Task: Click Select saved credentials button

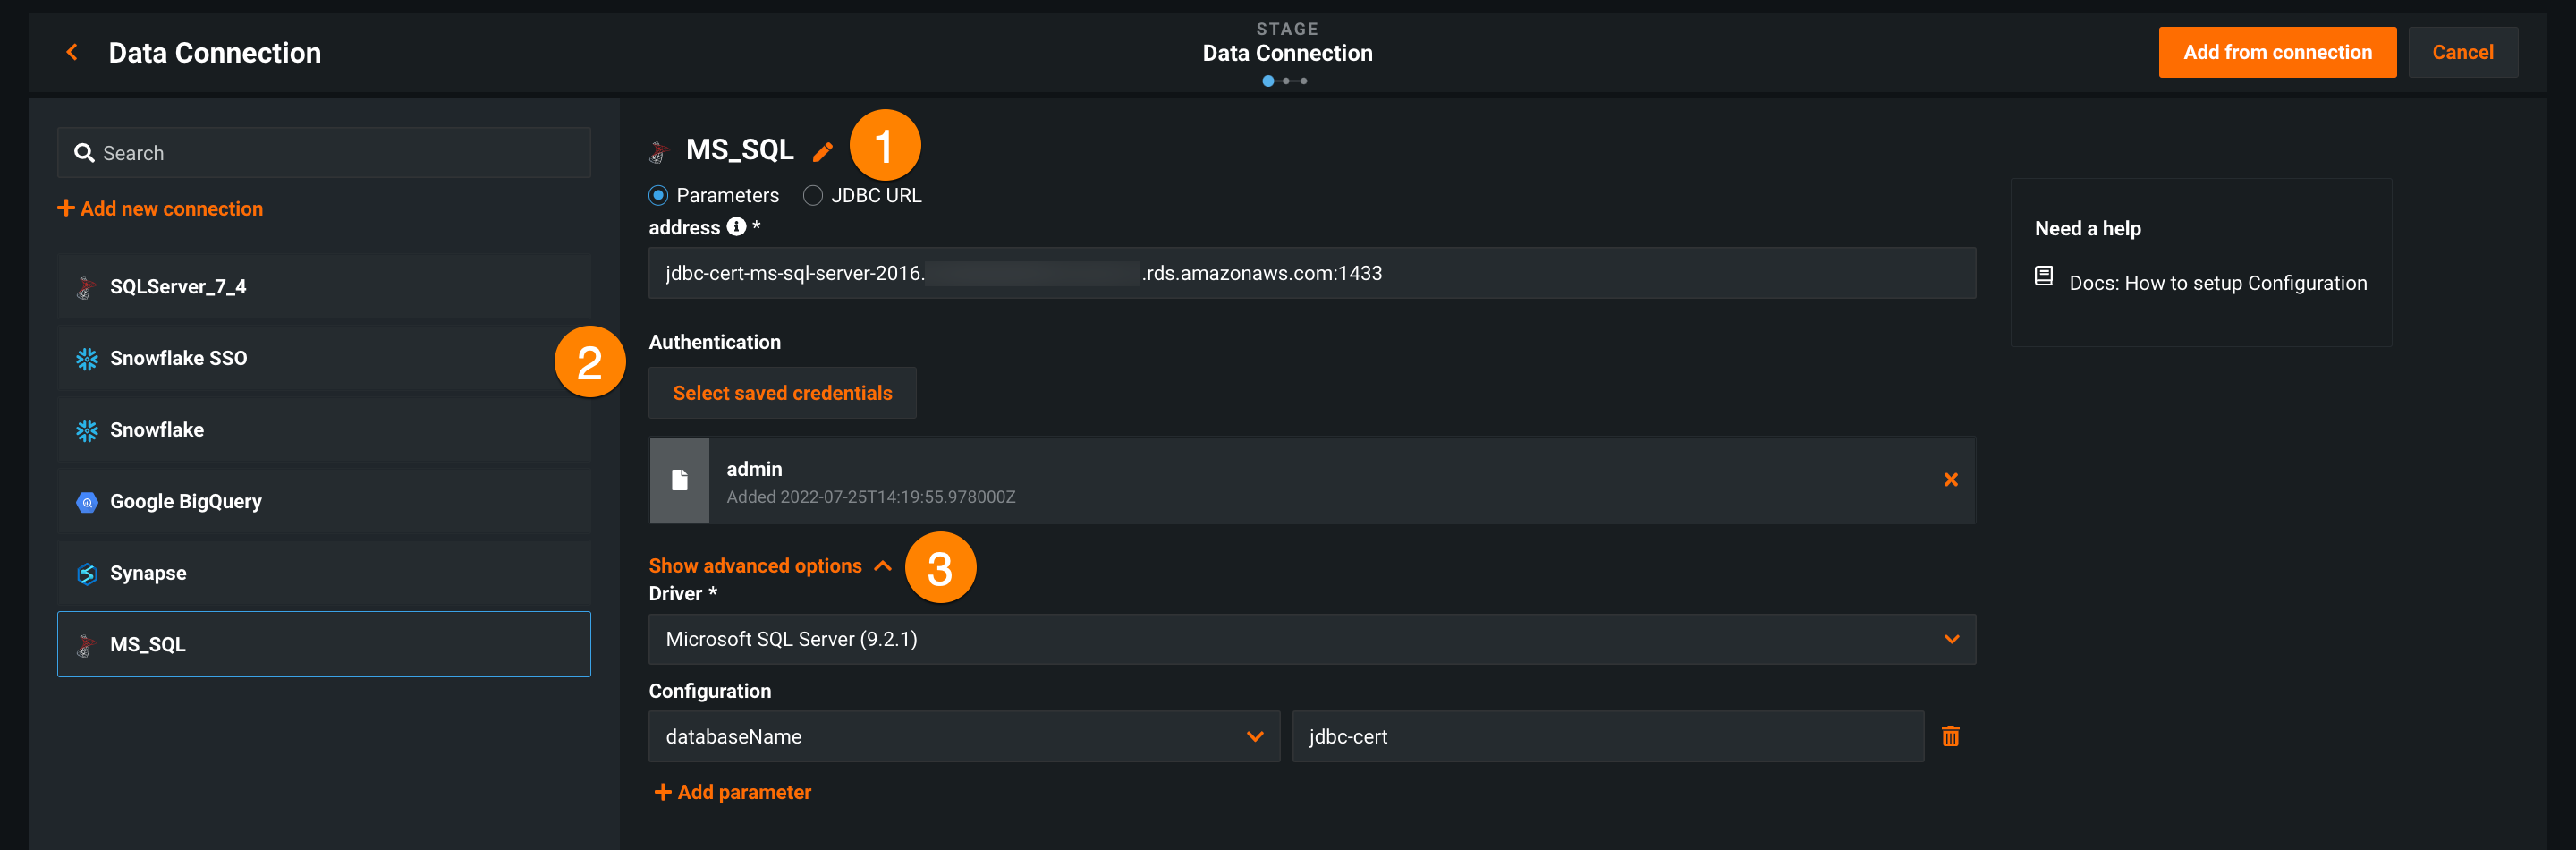Action: click(x=782, y=393)
